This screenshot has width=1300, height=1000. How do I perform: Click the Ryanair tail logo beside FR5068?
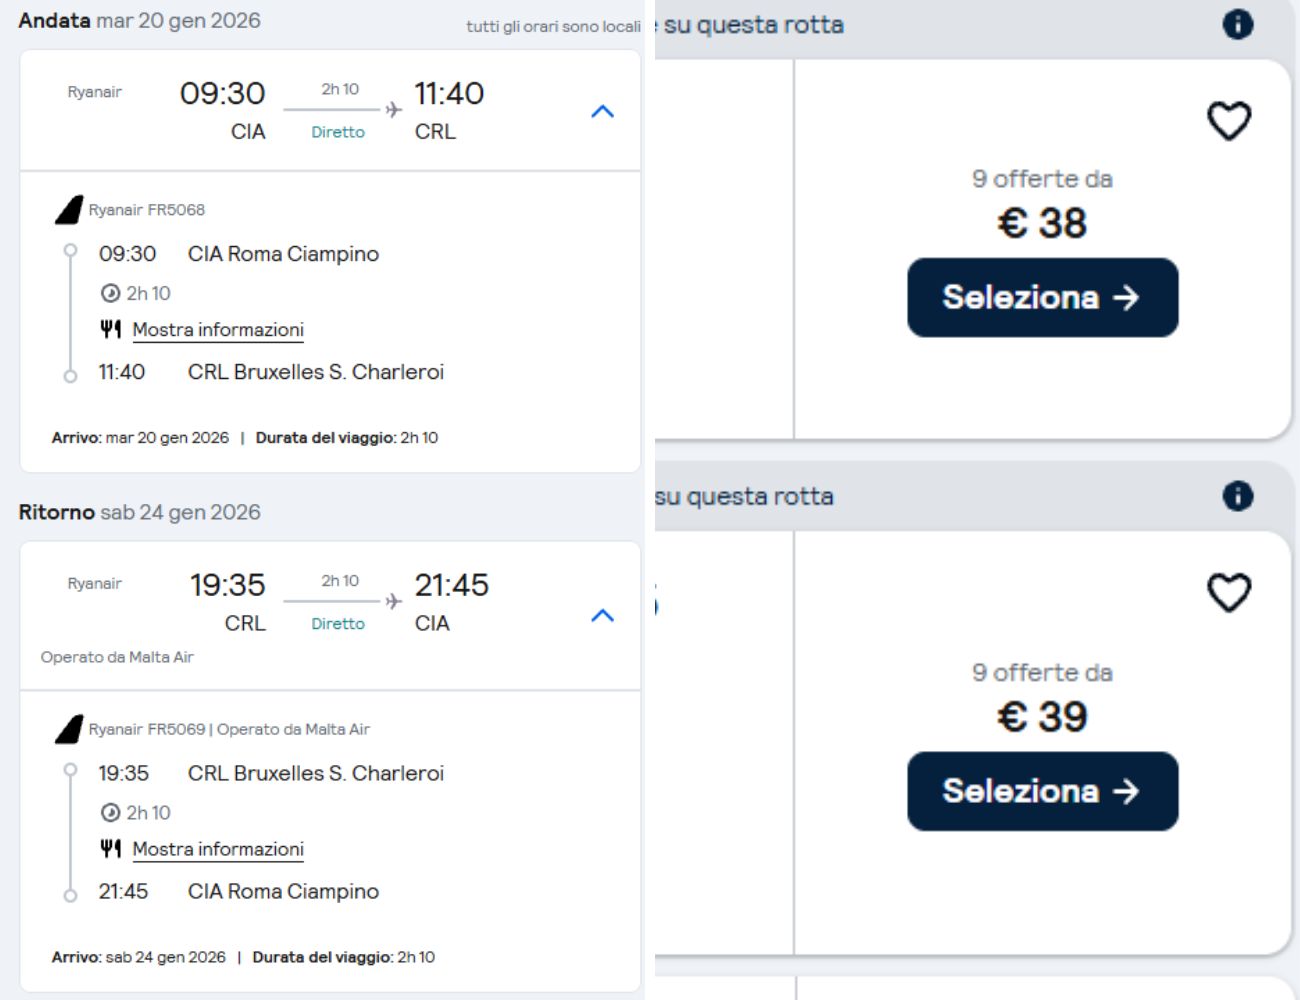click(69, 210)
